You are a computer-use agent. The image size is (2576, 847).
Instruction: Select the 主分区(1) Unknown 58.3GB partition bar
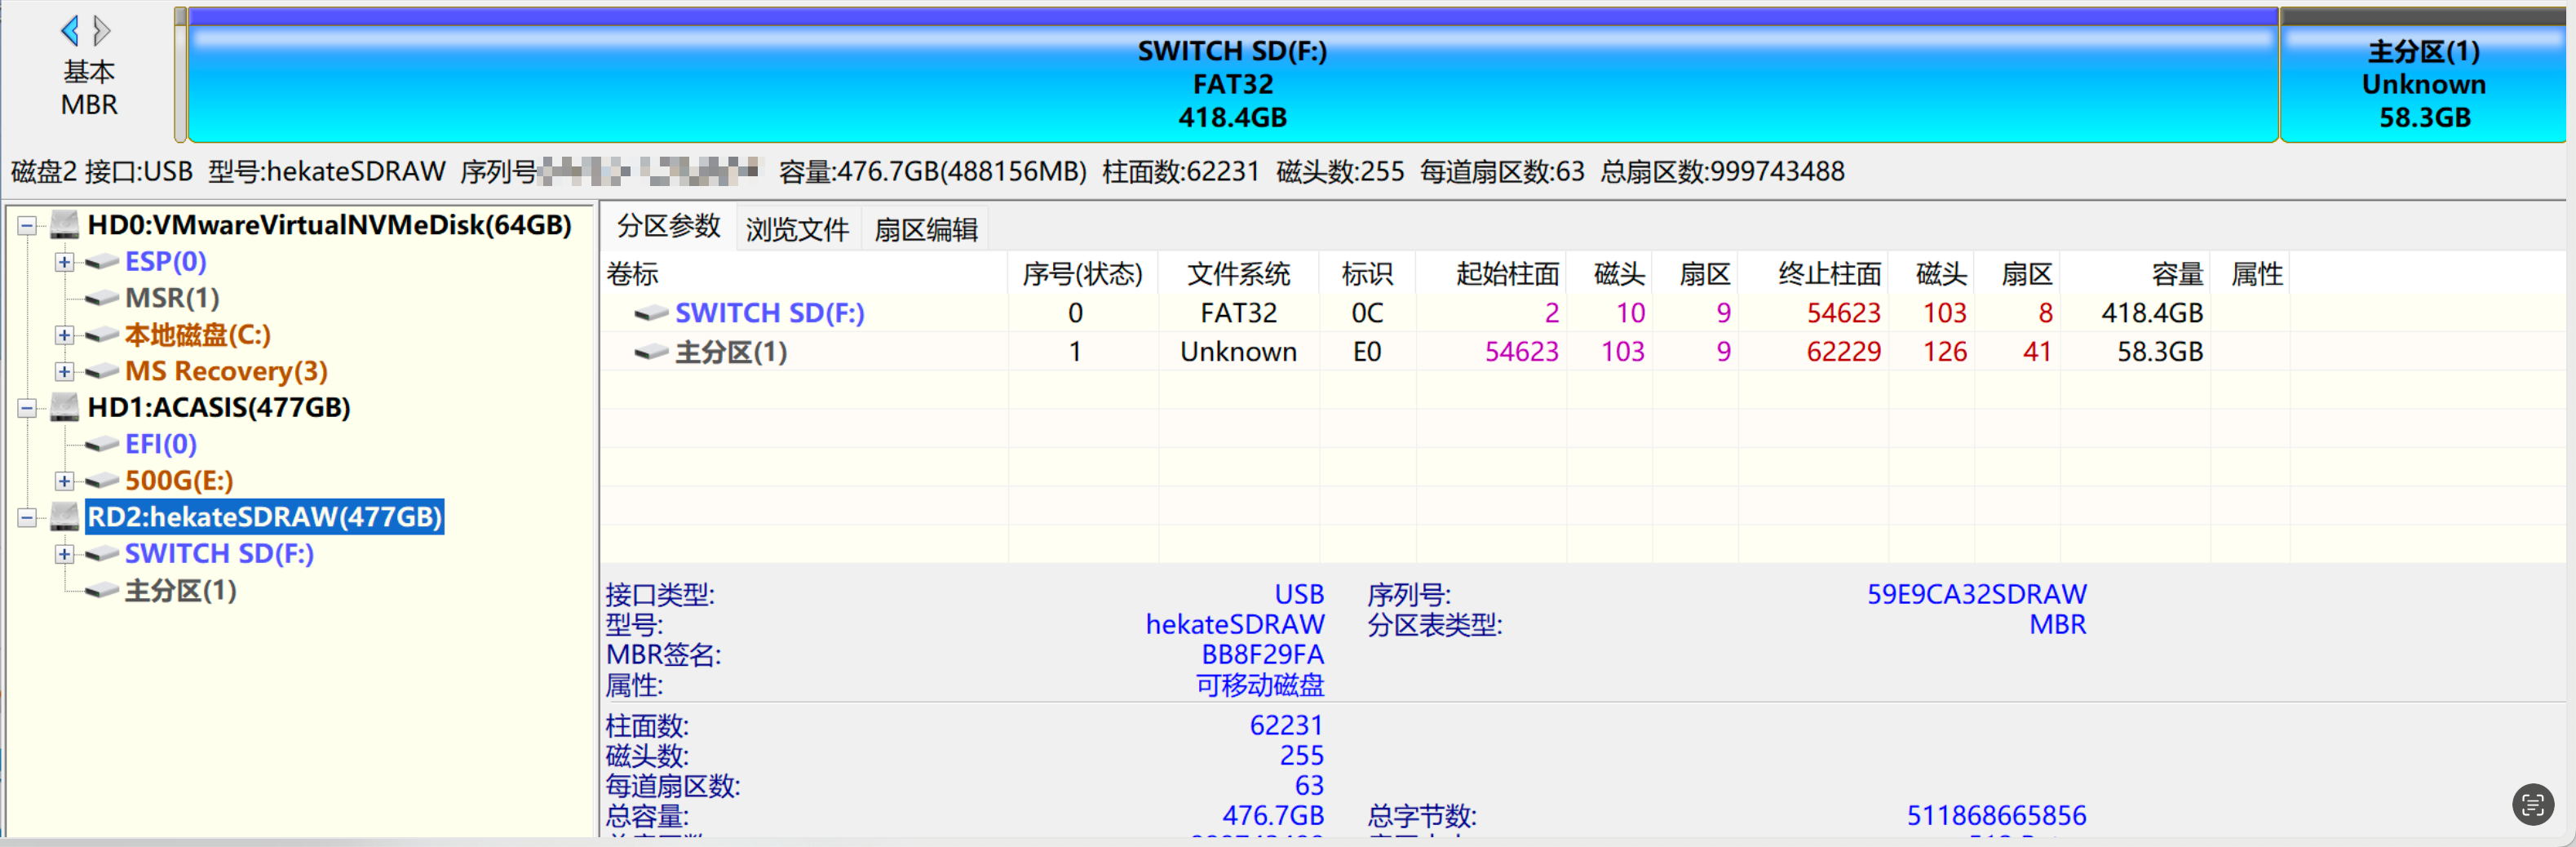(2422, 84)
